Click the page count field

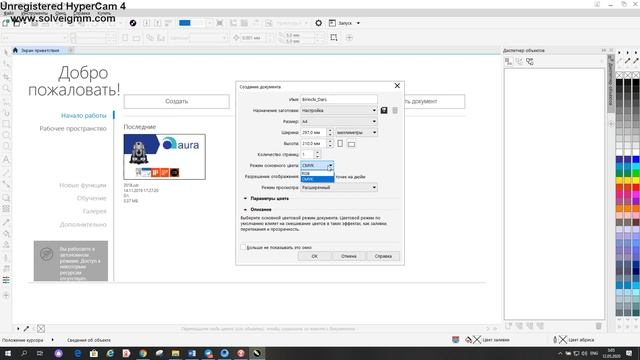tap(307, 154)
